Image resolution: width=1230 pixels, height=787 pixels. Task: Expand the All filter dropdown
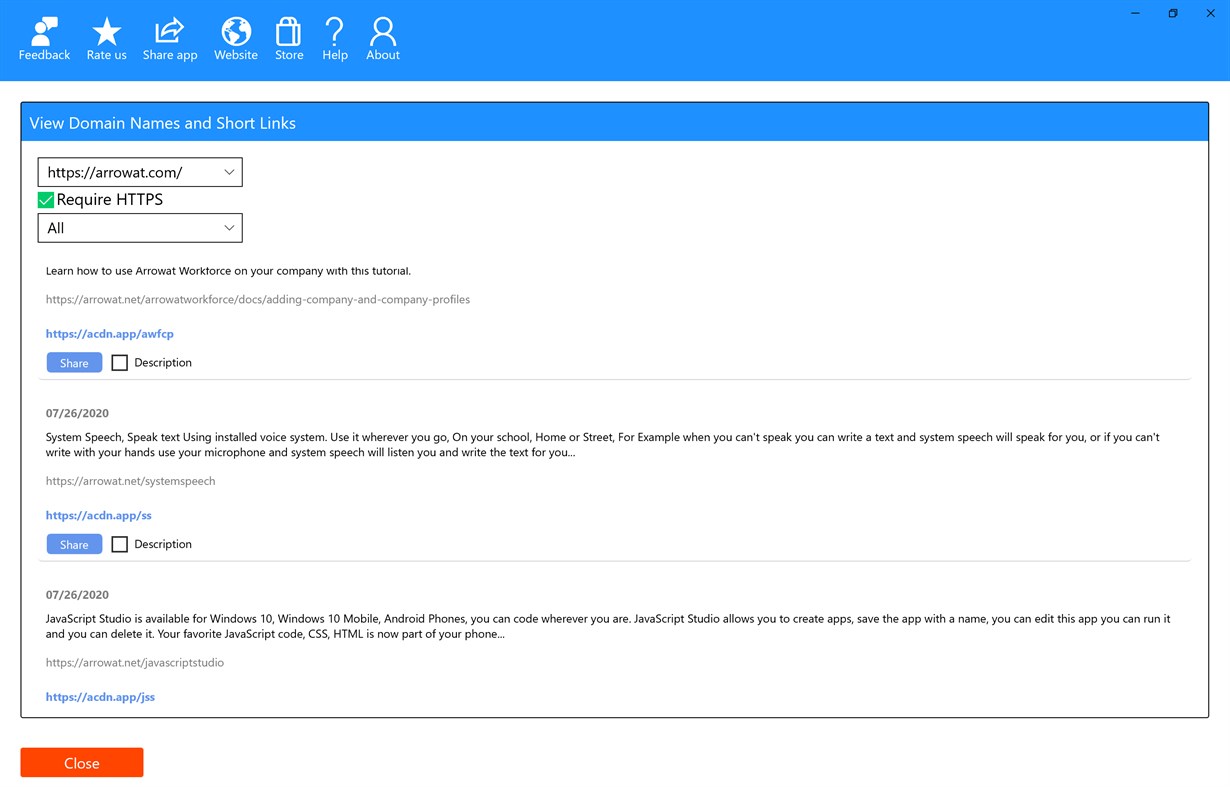click(140, 228)
